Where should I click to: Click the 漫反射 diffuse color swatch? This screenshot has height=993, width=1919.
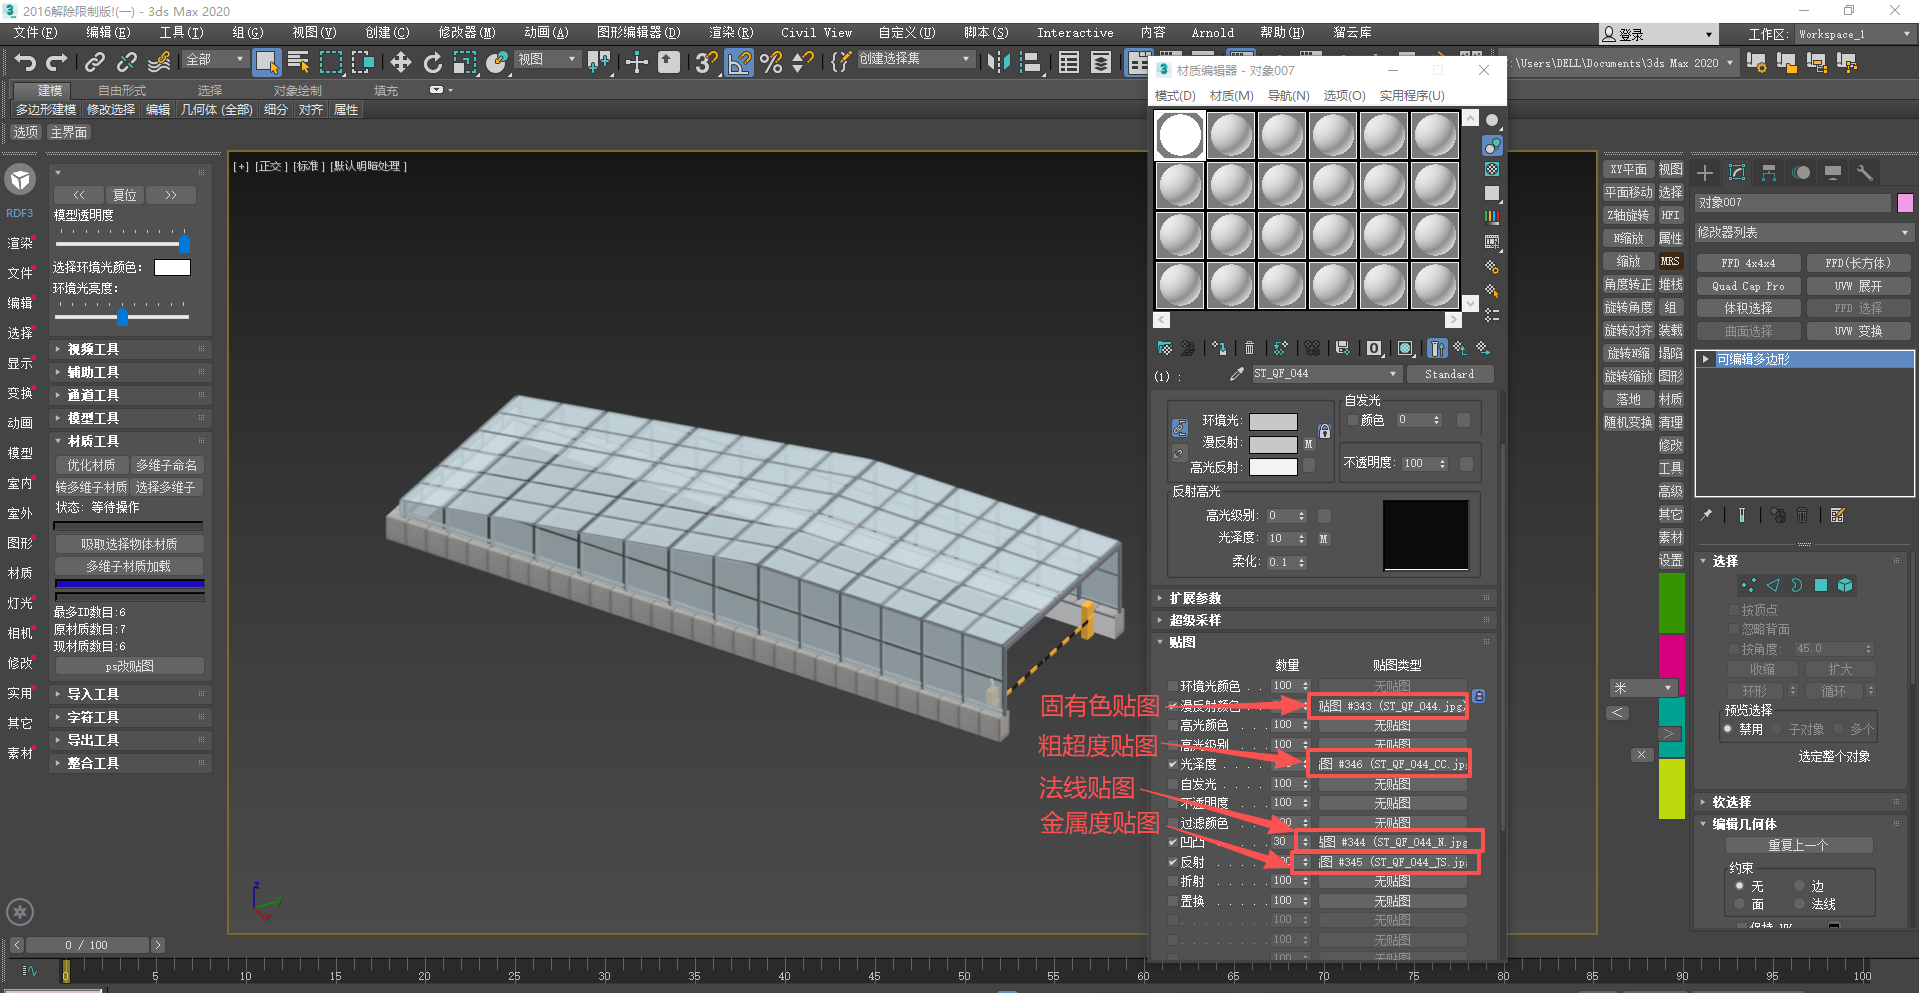coord(1273,444)
